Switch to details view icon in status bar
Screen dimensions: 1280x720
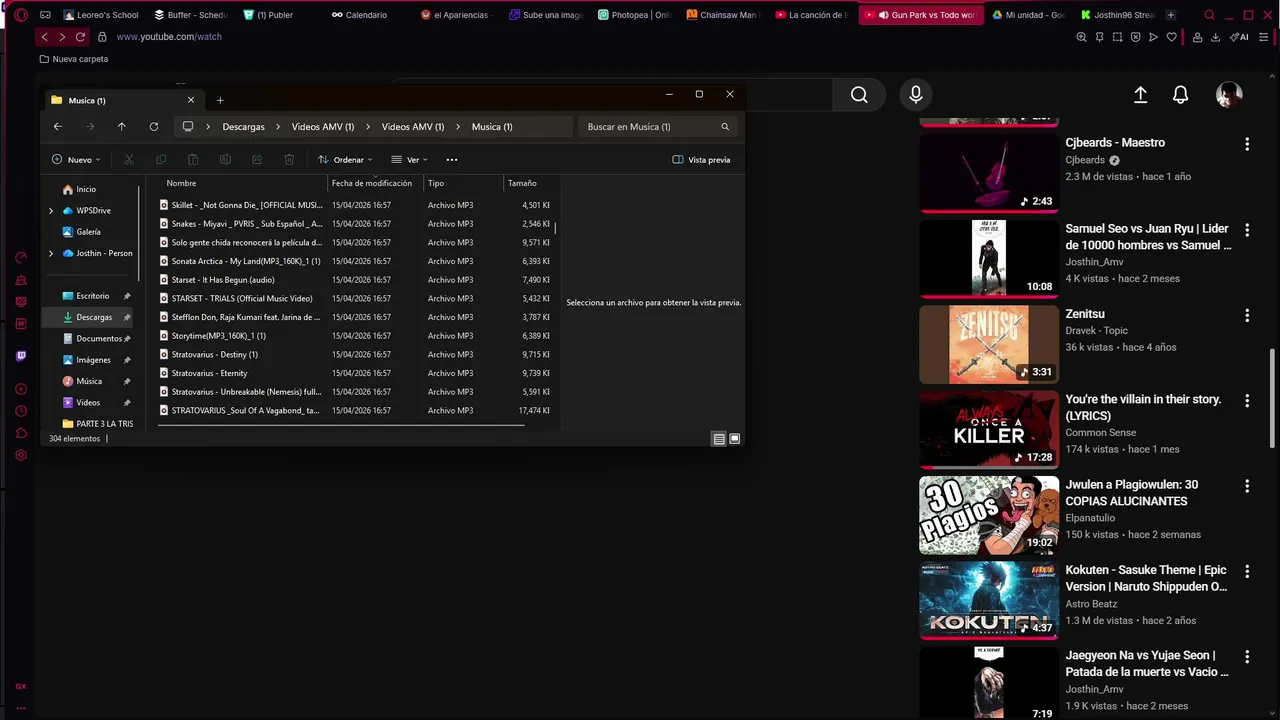[719, 439]
